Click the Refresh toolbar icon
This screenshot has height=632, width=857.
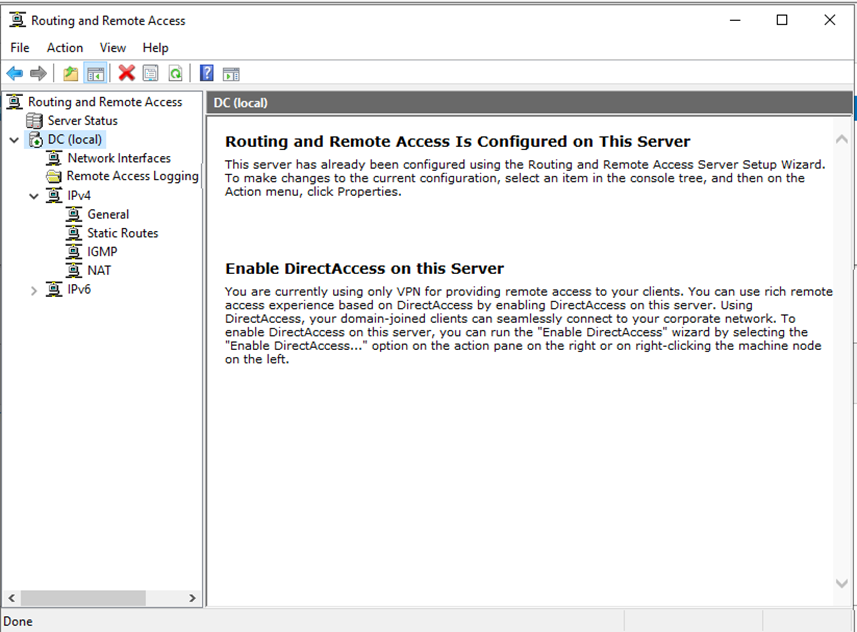(x=175, y=73)
